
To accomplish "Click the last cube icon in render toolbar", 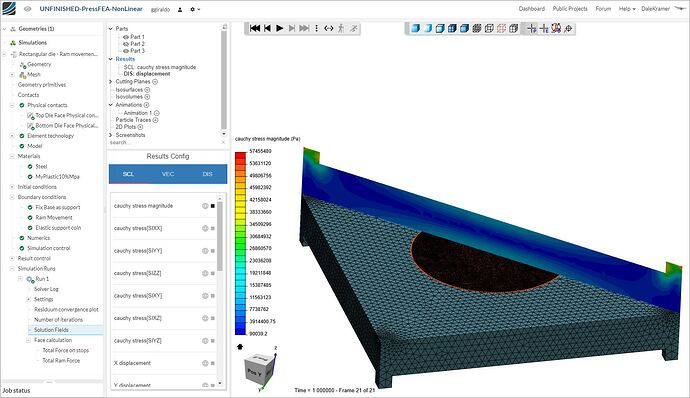I will pos(514,29).
